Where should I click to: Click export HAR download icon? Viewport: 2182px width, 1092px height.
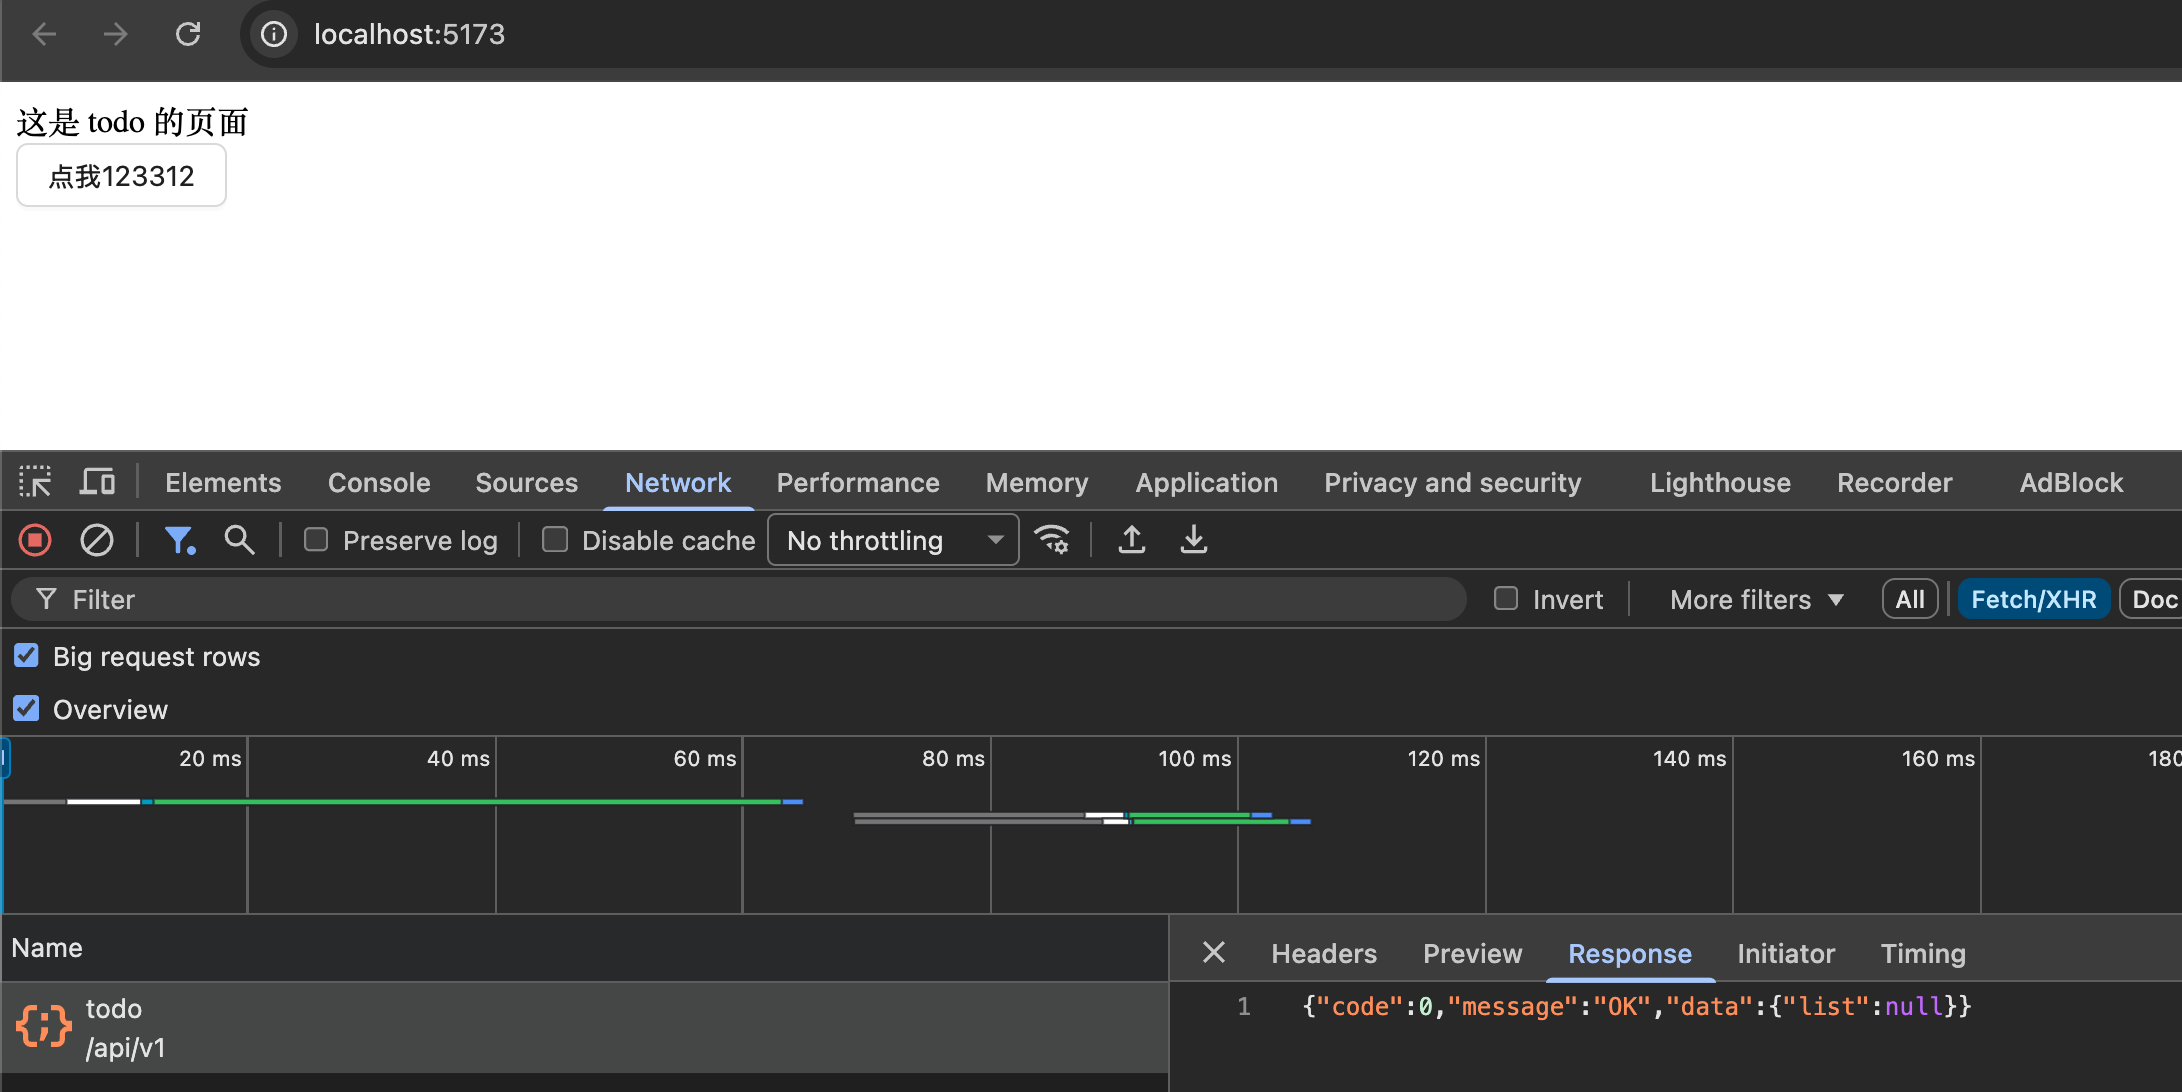point(1193,540)
